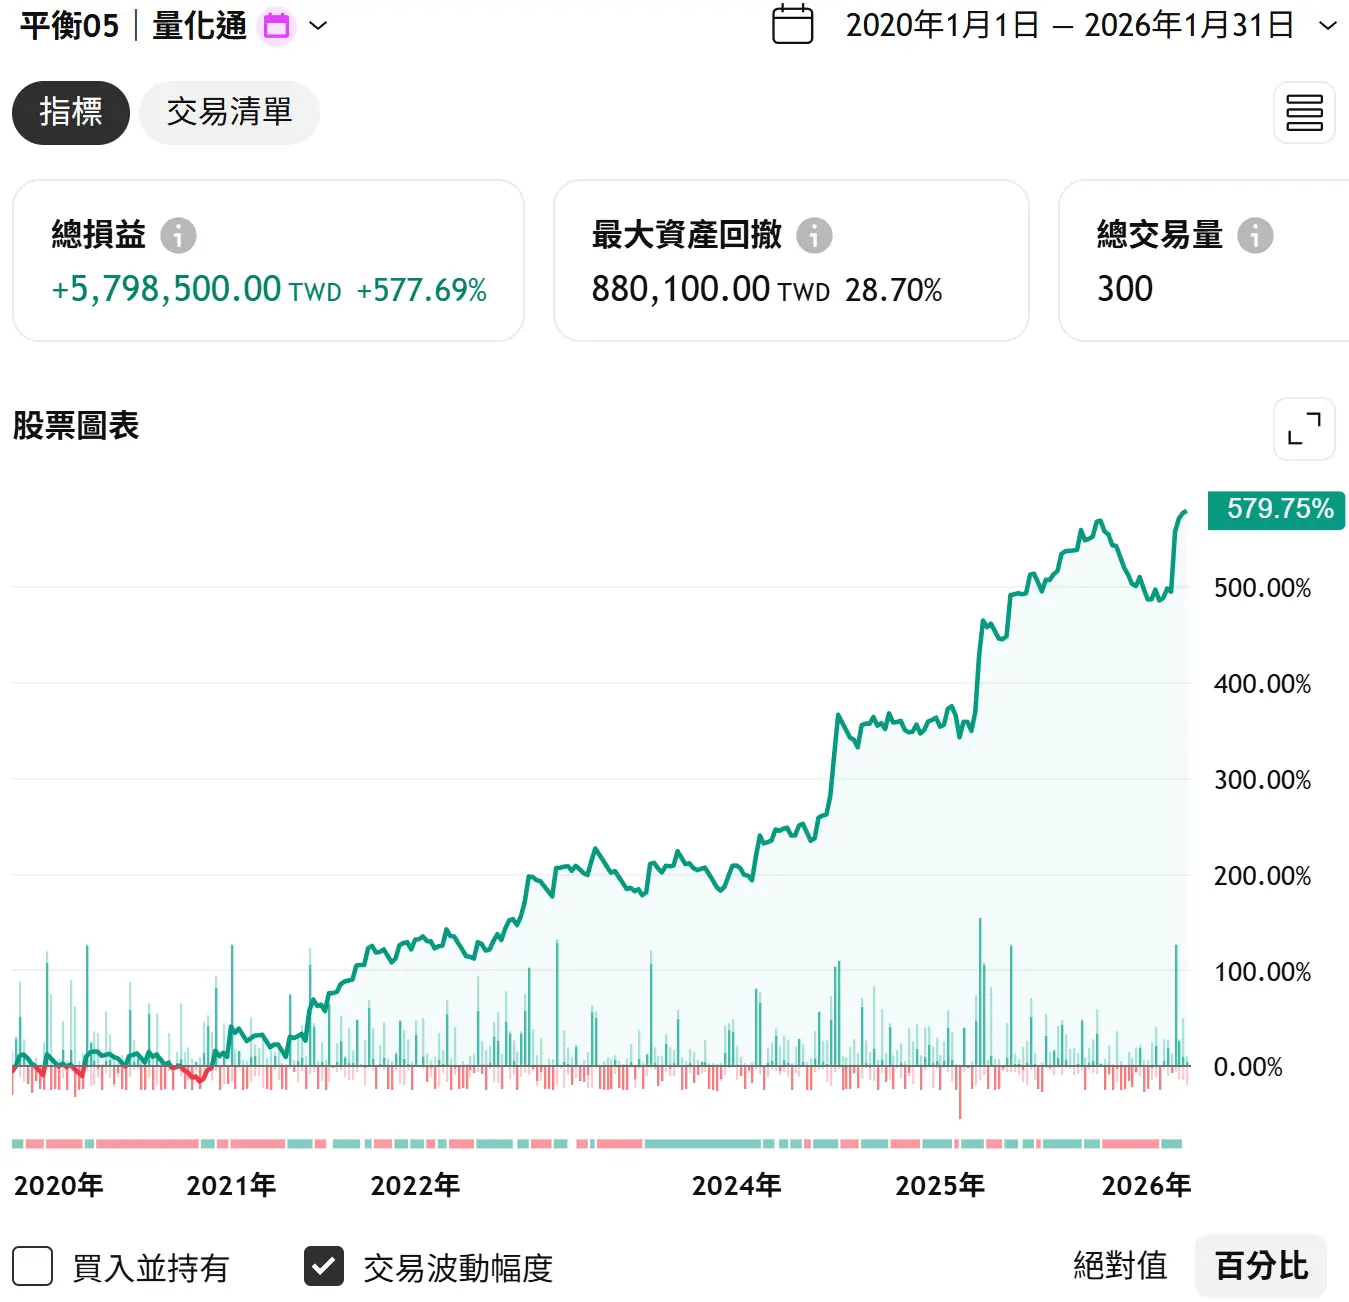Click the 579.75% current value label
Viewport: 1349px width, 1302px height.
click(x=1277, y=509)
